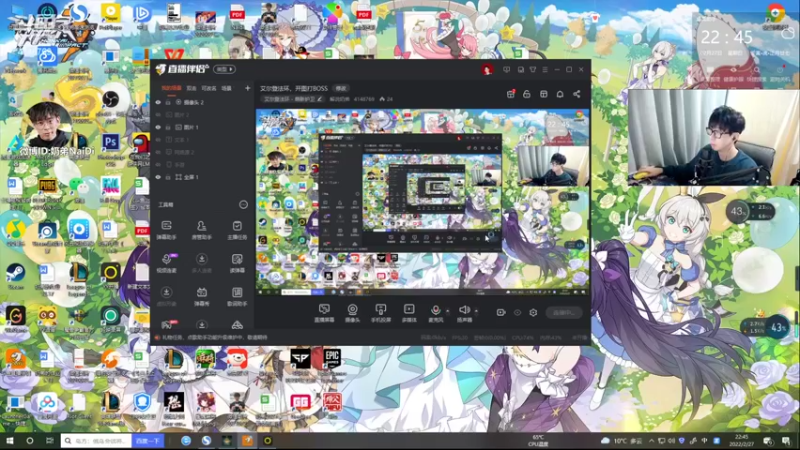Click 修改 button next to stream title

pos(341,88)
